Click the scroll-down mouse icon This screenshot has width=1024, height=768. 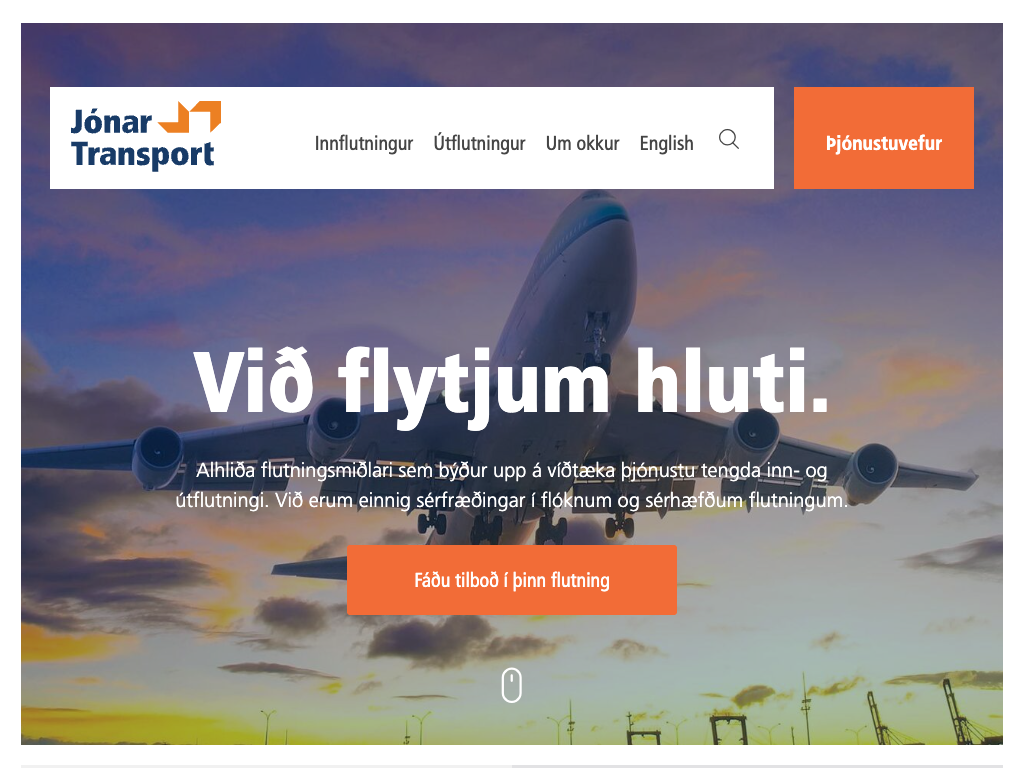tap(511, 685)
